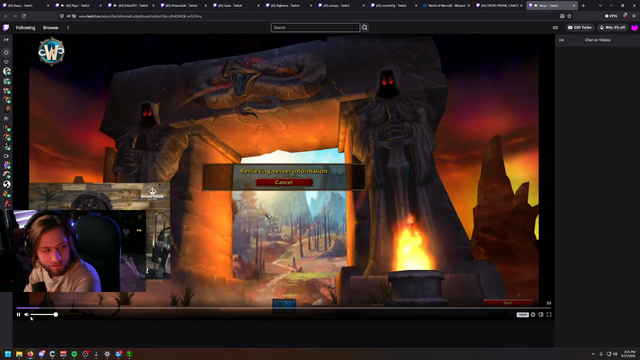
Task: Open the Windows Start menu
Action: (x=8, y=354)
